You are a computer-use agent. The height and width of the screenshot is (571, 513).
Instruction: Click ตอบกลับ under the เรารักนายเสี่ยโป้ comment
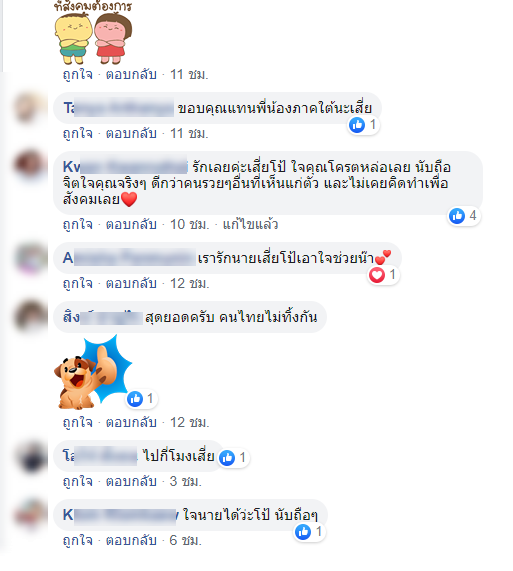[131, 283]
